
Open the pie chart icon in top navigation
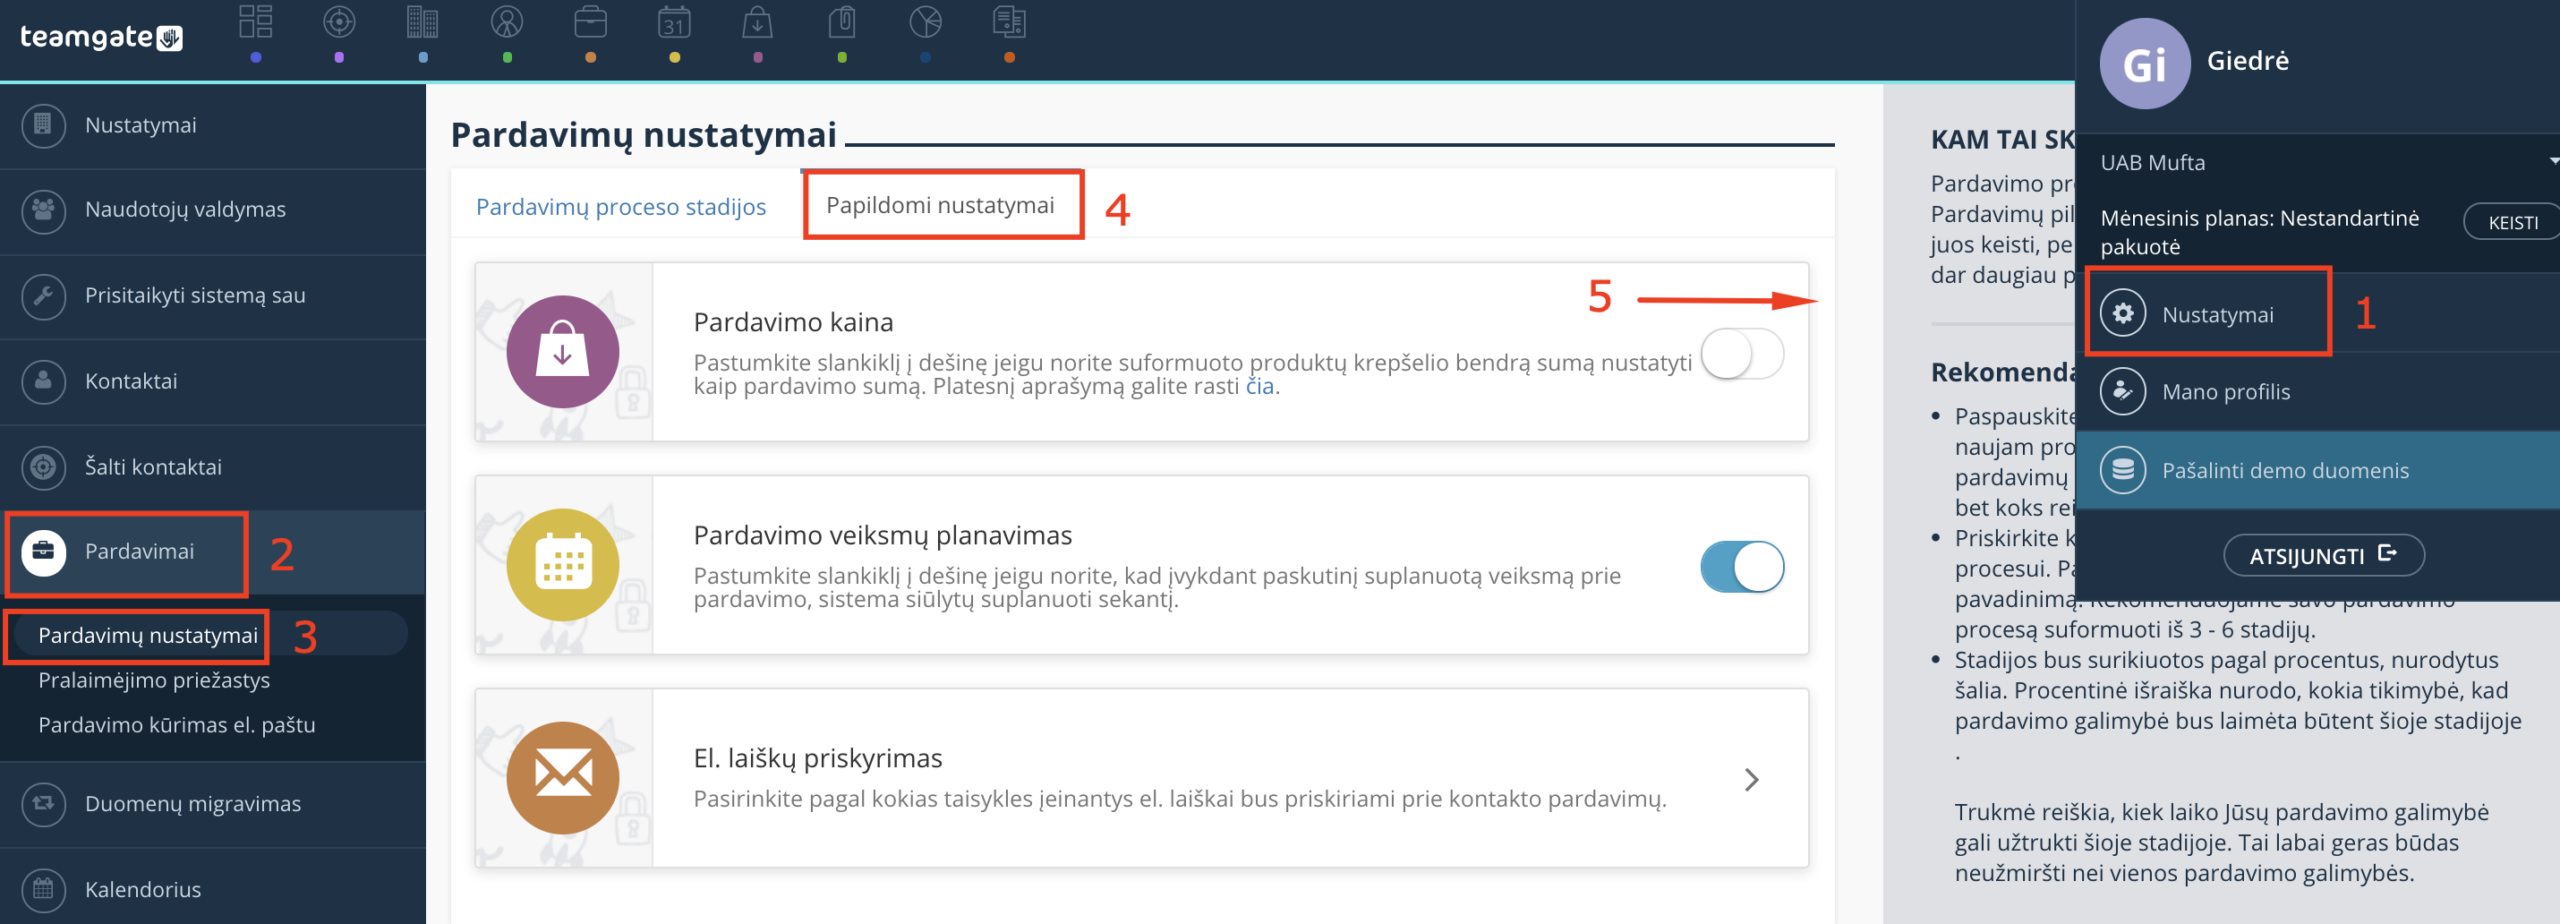tap(926, 22)
